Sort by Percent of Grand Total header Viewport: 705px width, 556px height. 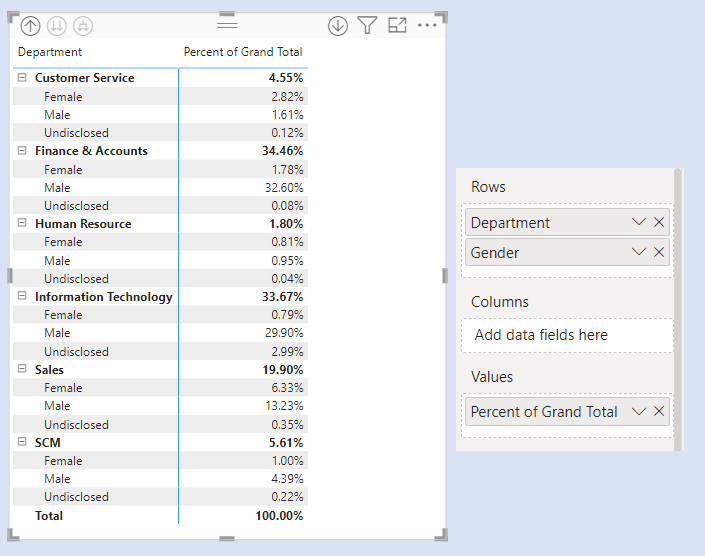(x=242, y=52)
